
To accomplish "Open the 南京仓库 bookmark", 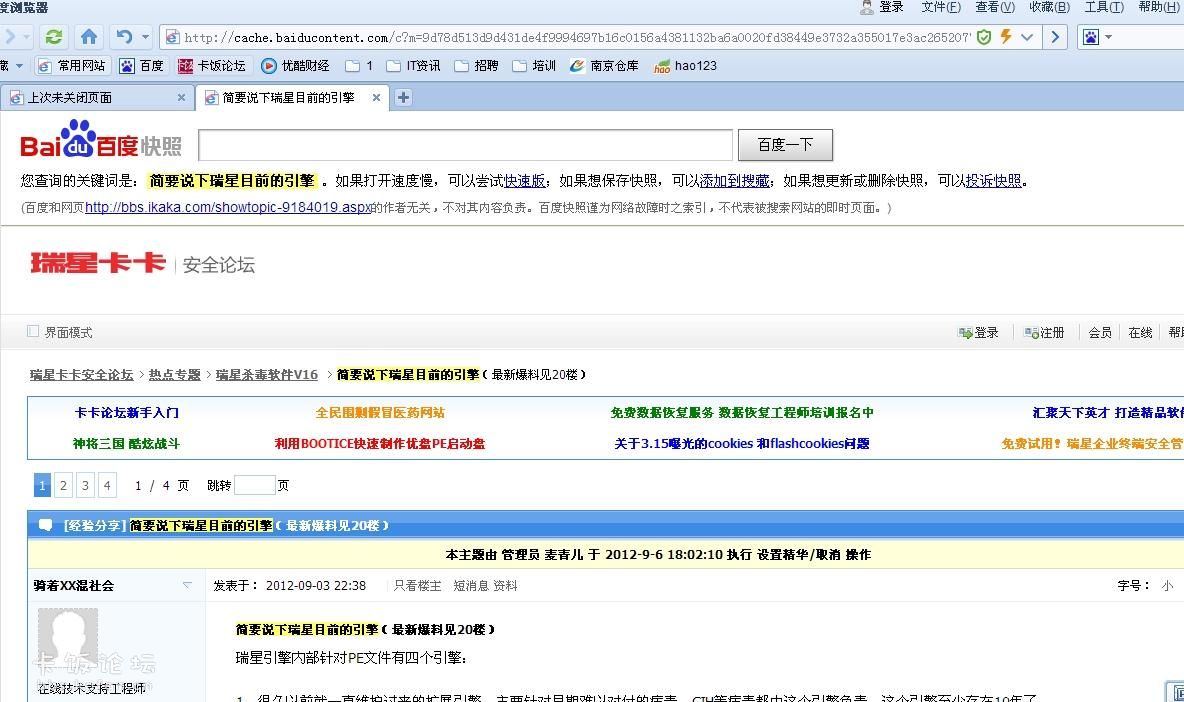I will coord(604,66).
